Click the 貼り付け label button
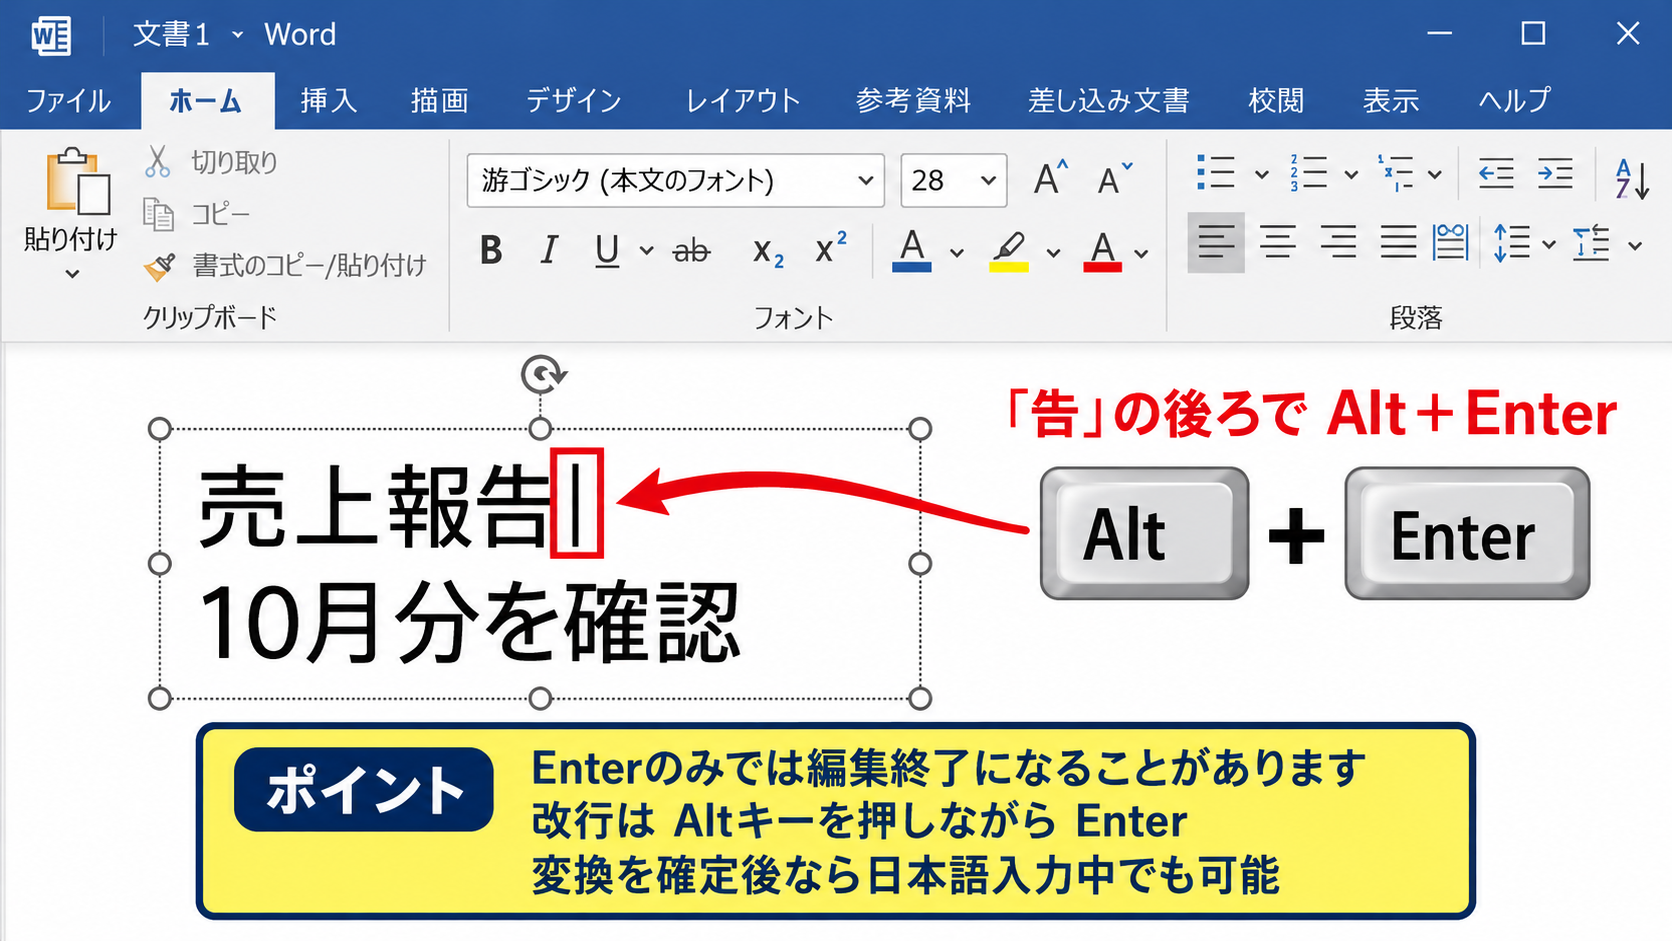This screenshot has height=941, width=1672. click(71, 240)
